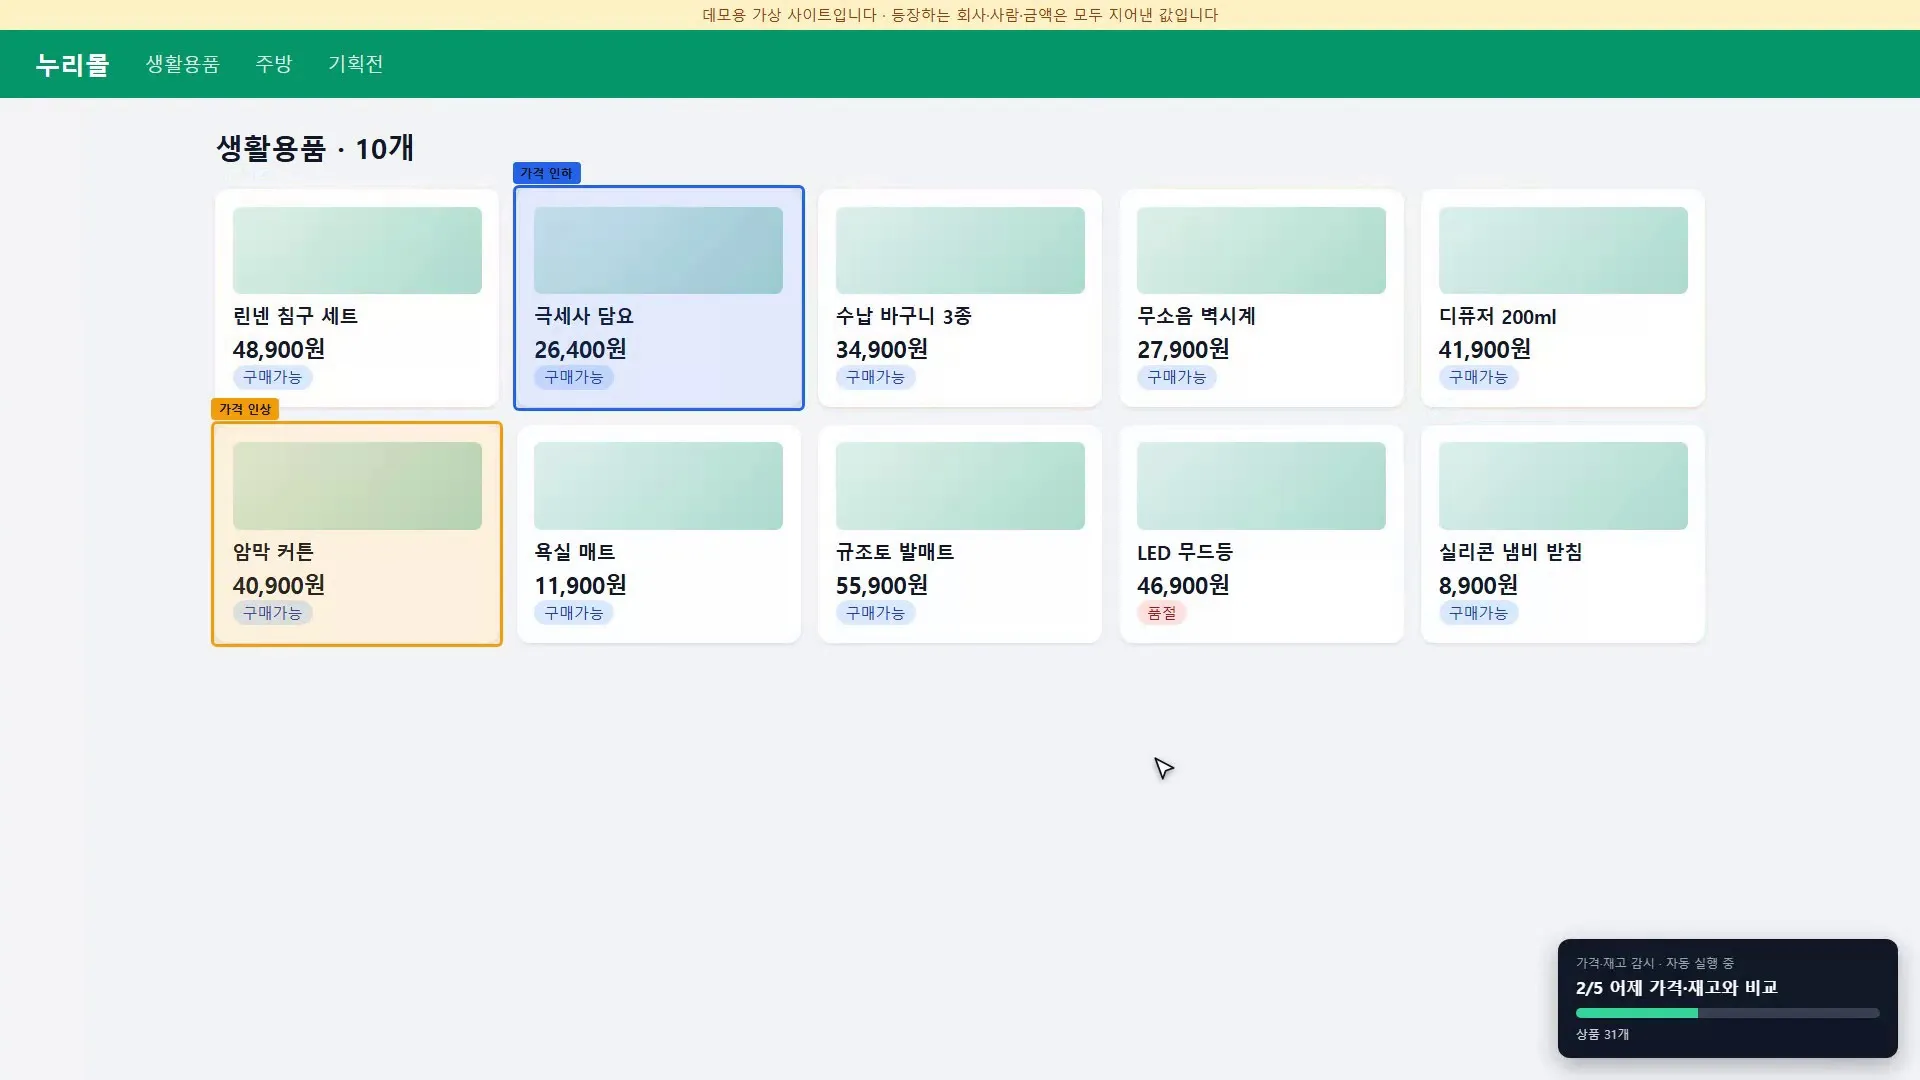Click the 상품 31개 label
The width and height of the screenshot is (1920, 1080).
(x=1602, y=1034)
